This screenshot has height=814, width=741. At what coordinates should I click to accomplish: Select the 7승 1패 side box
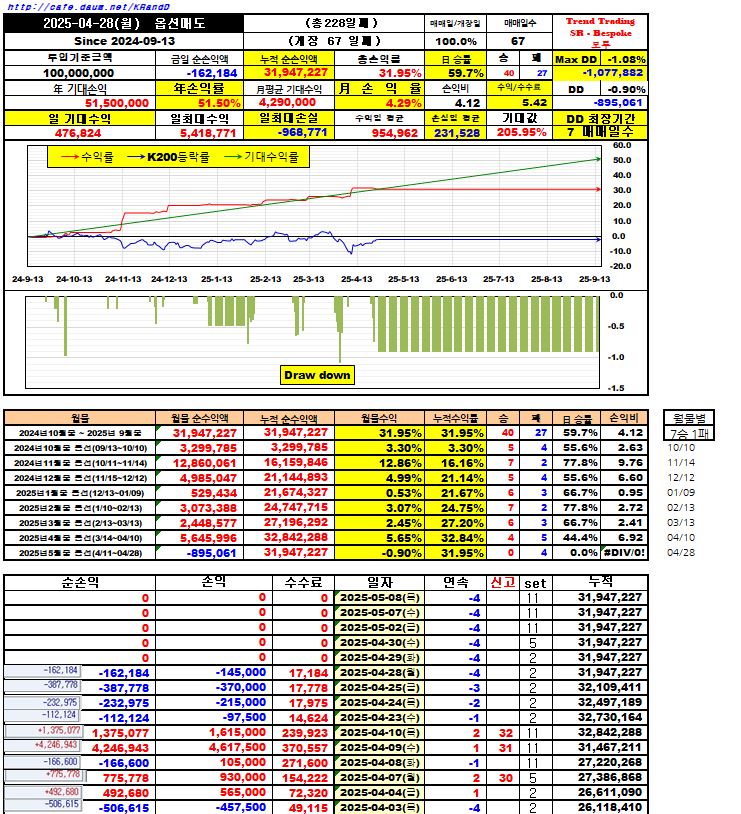pos(689,433)
